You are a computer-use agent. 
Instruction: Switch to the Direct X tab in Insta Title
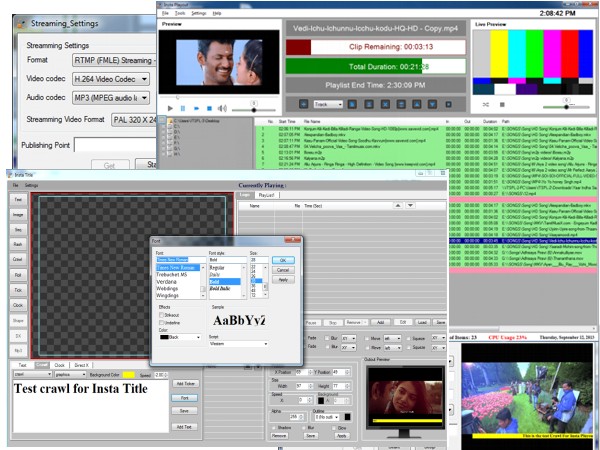81,365
